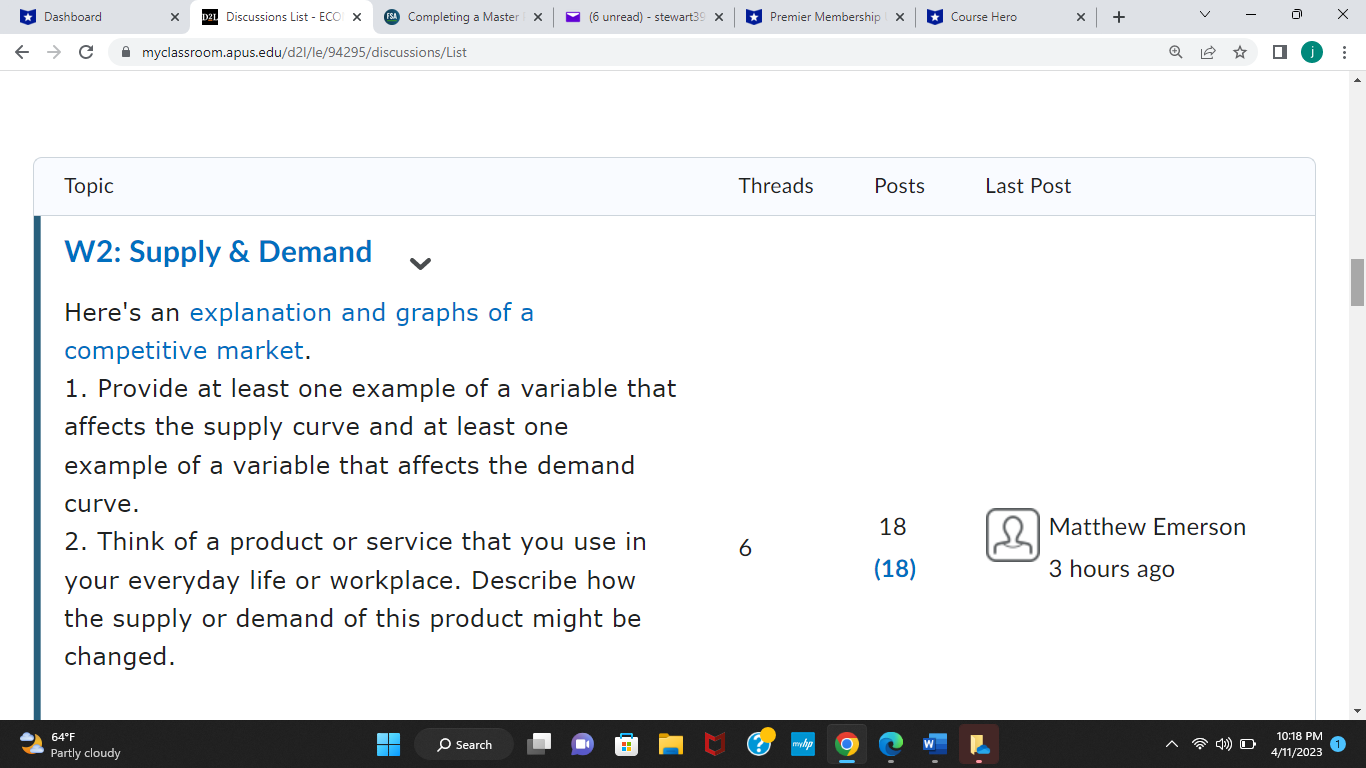This screenshot has height=768, width=1366.
Task: Click Matthew Emerson's profile picture
Action: pyautogui.click(x=1012, y=536)
